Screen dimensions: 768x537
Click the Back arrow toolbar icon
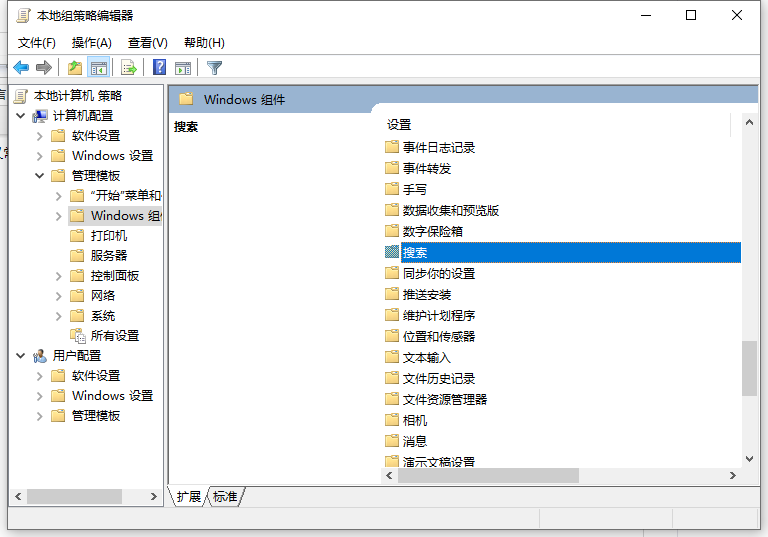21,68
